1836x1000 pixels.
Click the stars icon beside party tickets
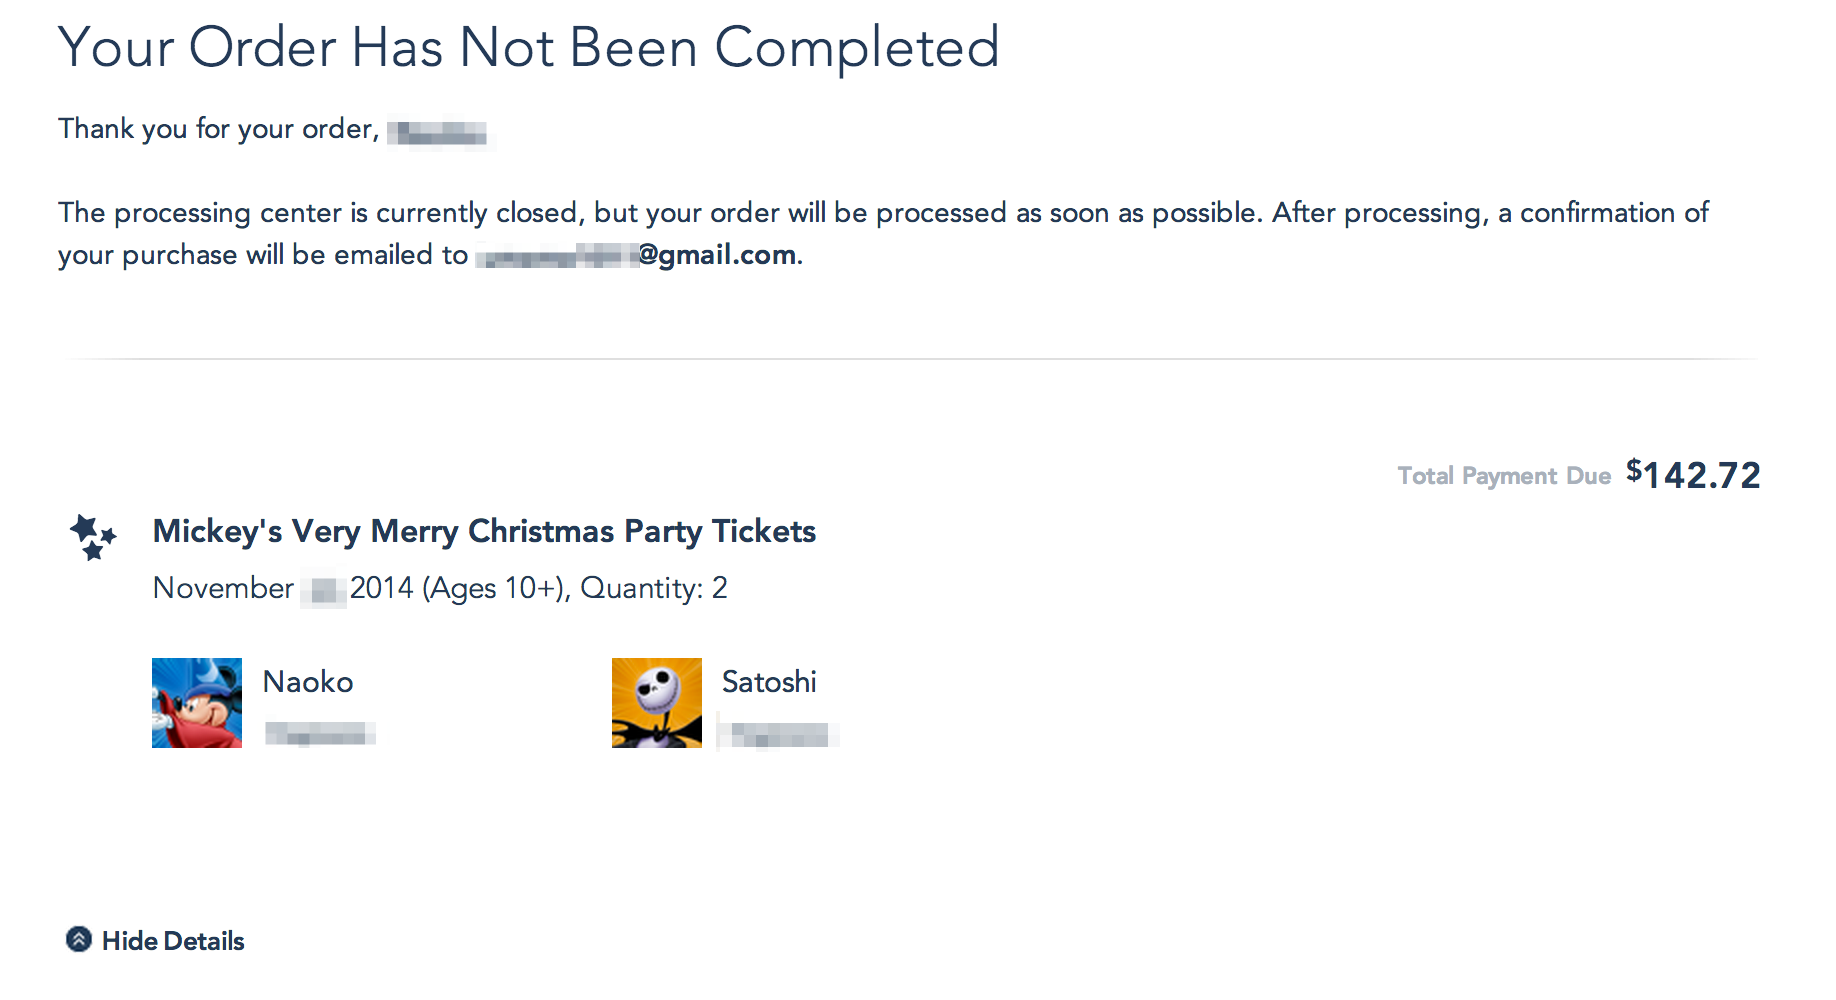pyautogui.click(x=93, y=537)
